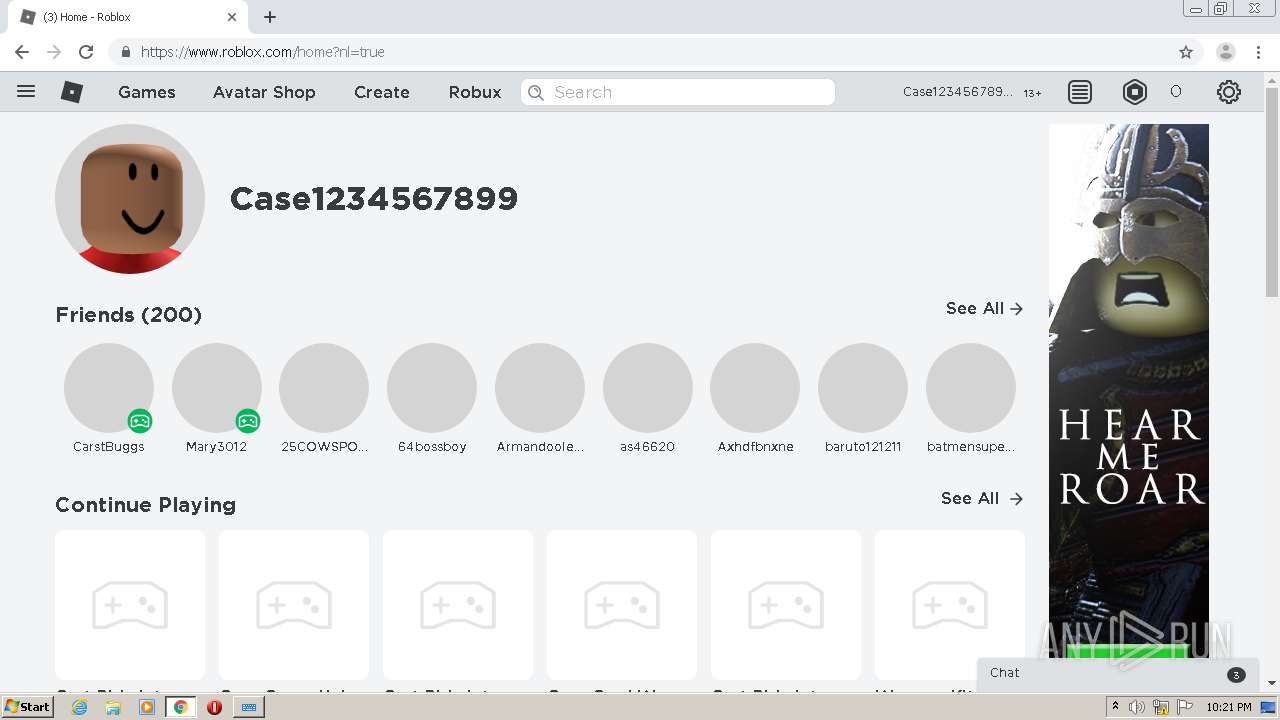Open the Chrome profile icon

point(1225,52)
